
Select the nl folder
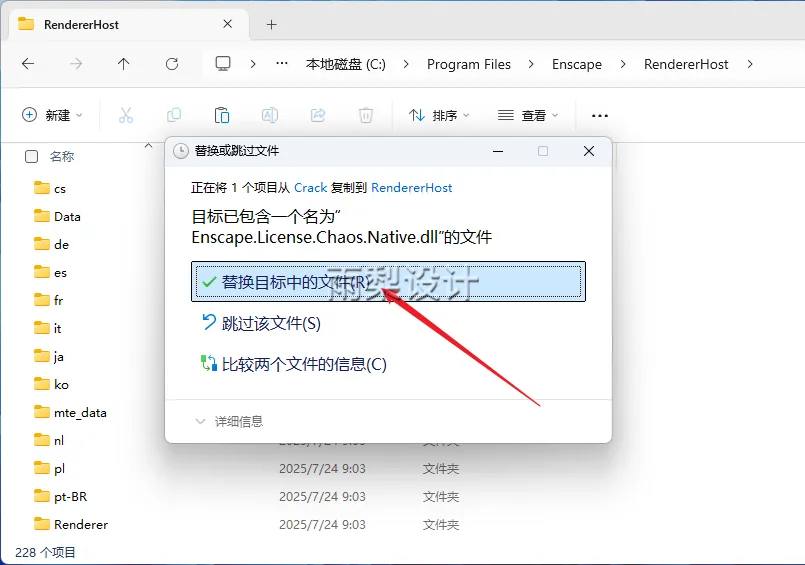point(49,440)
